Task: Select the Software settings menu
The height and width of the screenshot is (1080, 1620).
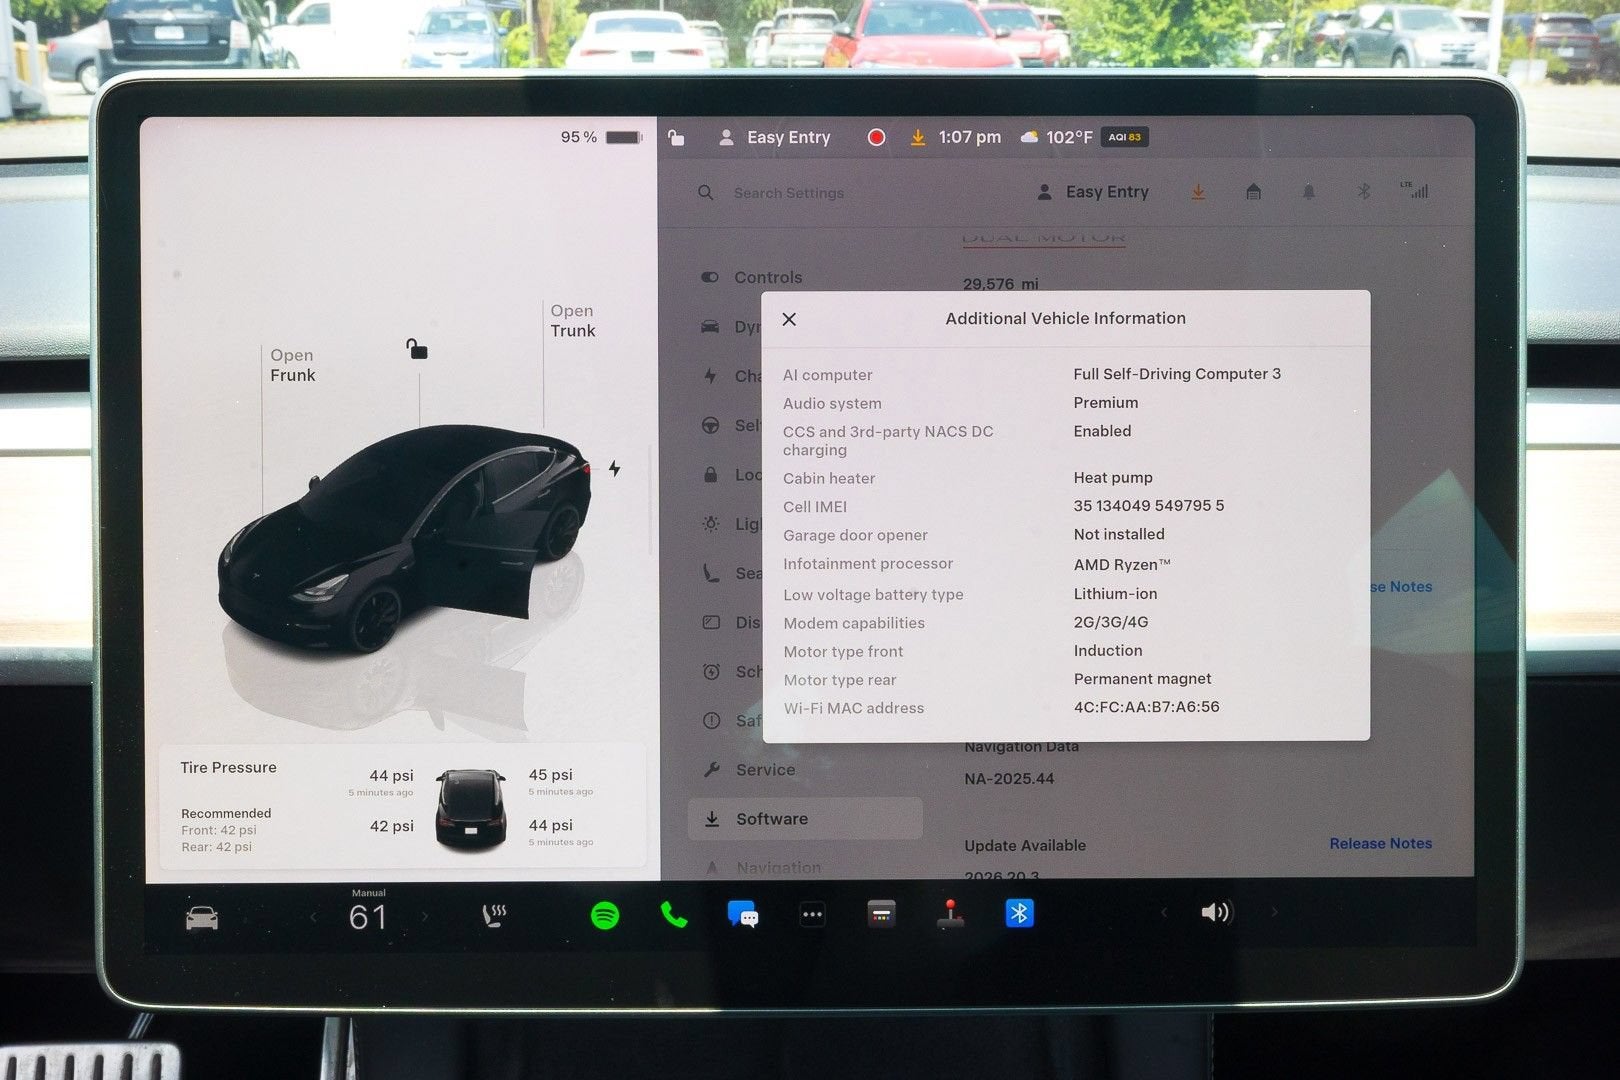Action: (x=805, y=819)
